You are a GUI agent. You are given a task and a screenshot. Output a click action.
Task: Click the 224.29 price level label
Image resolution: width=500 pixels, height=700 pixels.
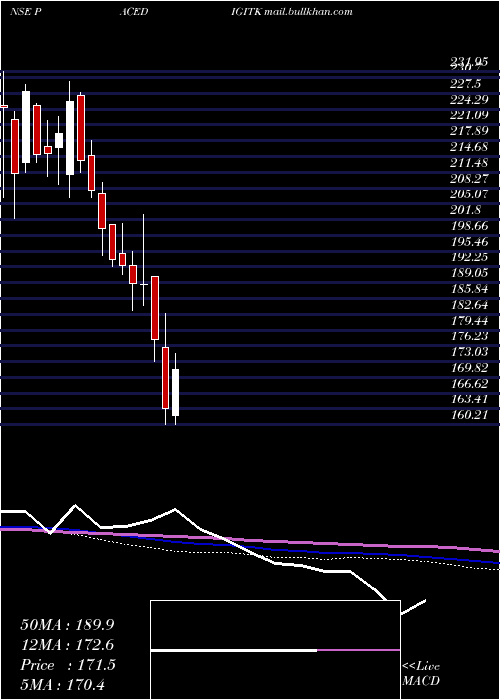coord(469,100)
